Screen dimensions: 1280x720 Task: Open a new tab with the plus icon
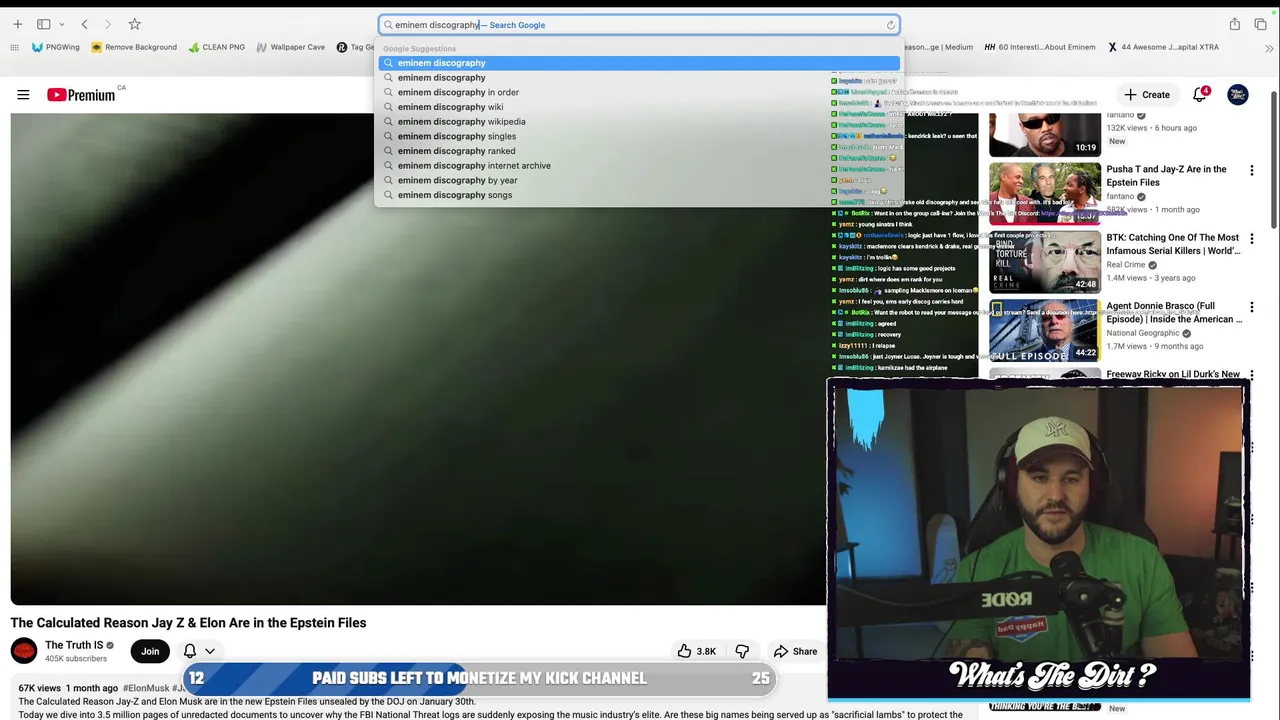(17, 24)
